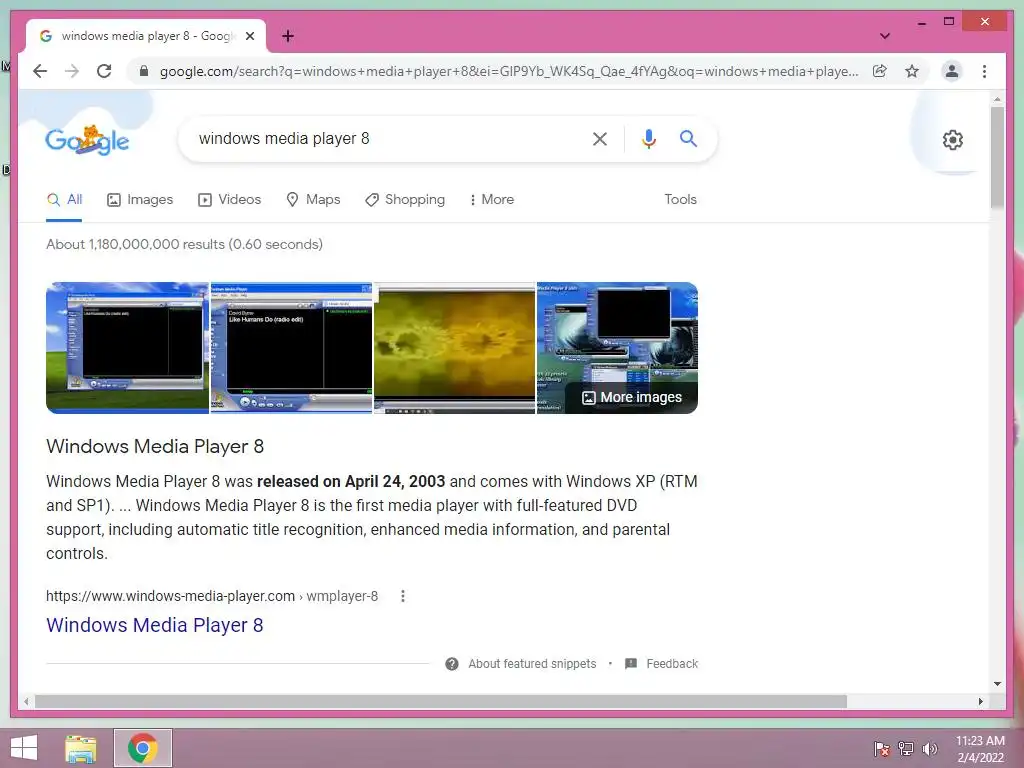Reload the current page
Screen dimensions: 1024x768
point(104,71)
